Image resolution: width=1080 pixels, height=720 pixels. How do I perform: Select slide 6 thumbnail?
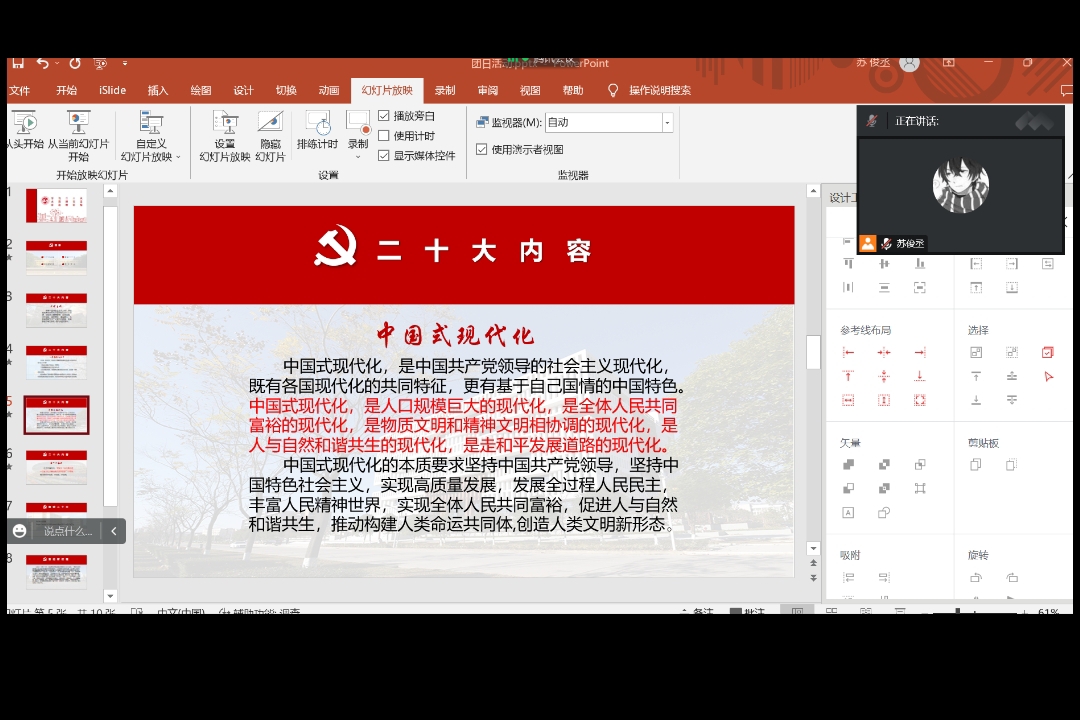tap(56, 467)
